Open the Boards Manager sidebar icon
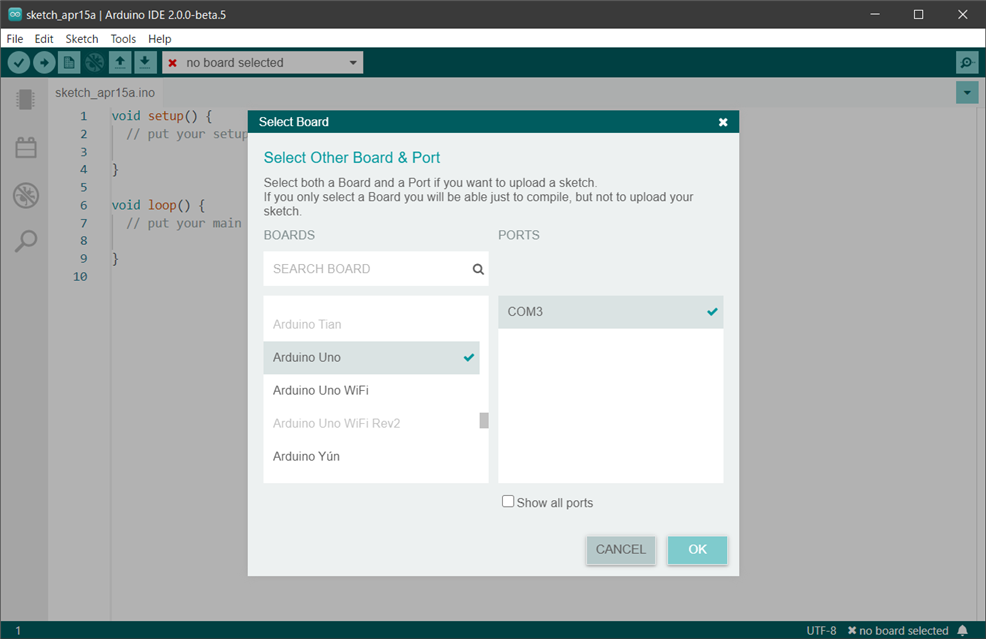This screenshot has width=986, height=639. click(x=26, y=99)
